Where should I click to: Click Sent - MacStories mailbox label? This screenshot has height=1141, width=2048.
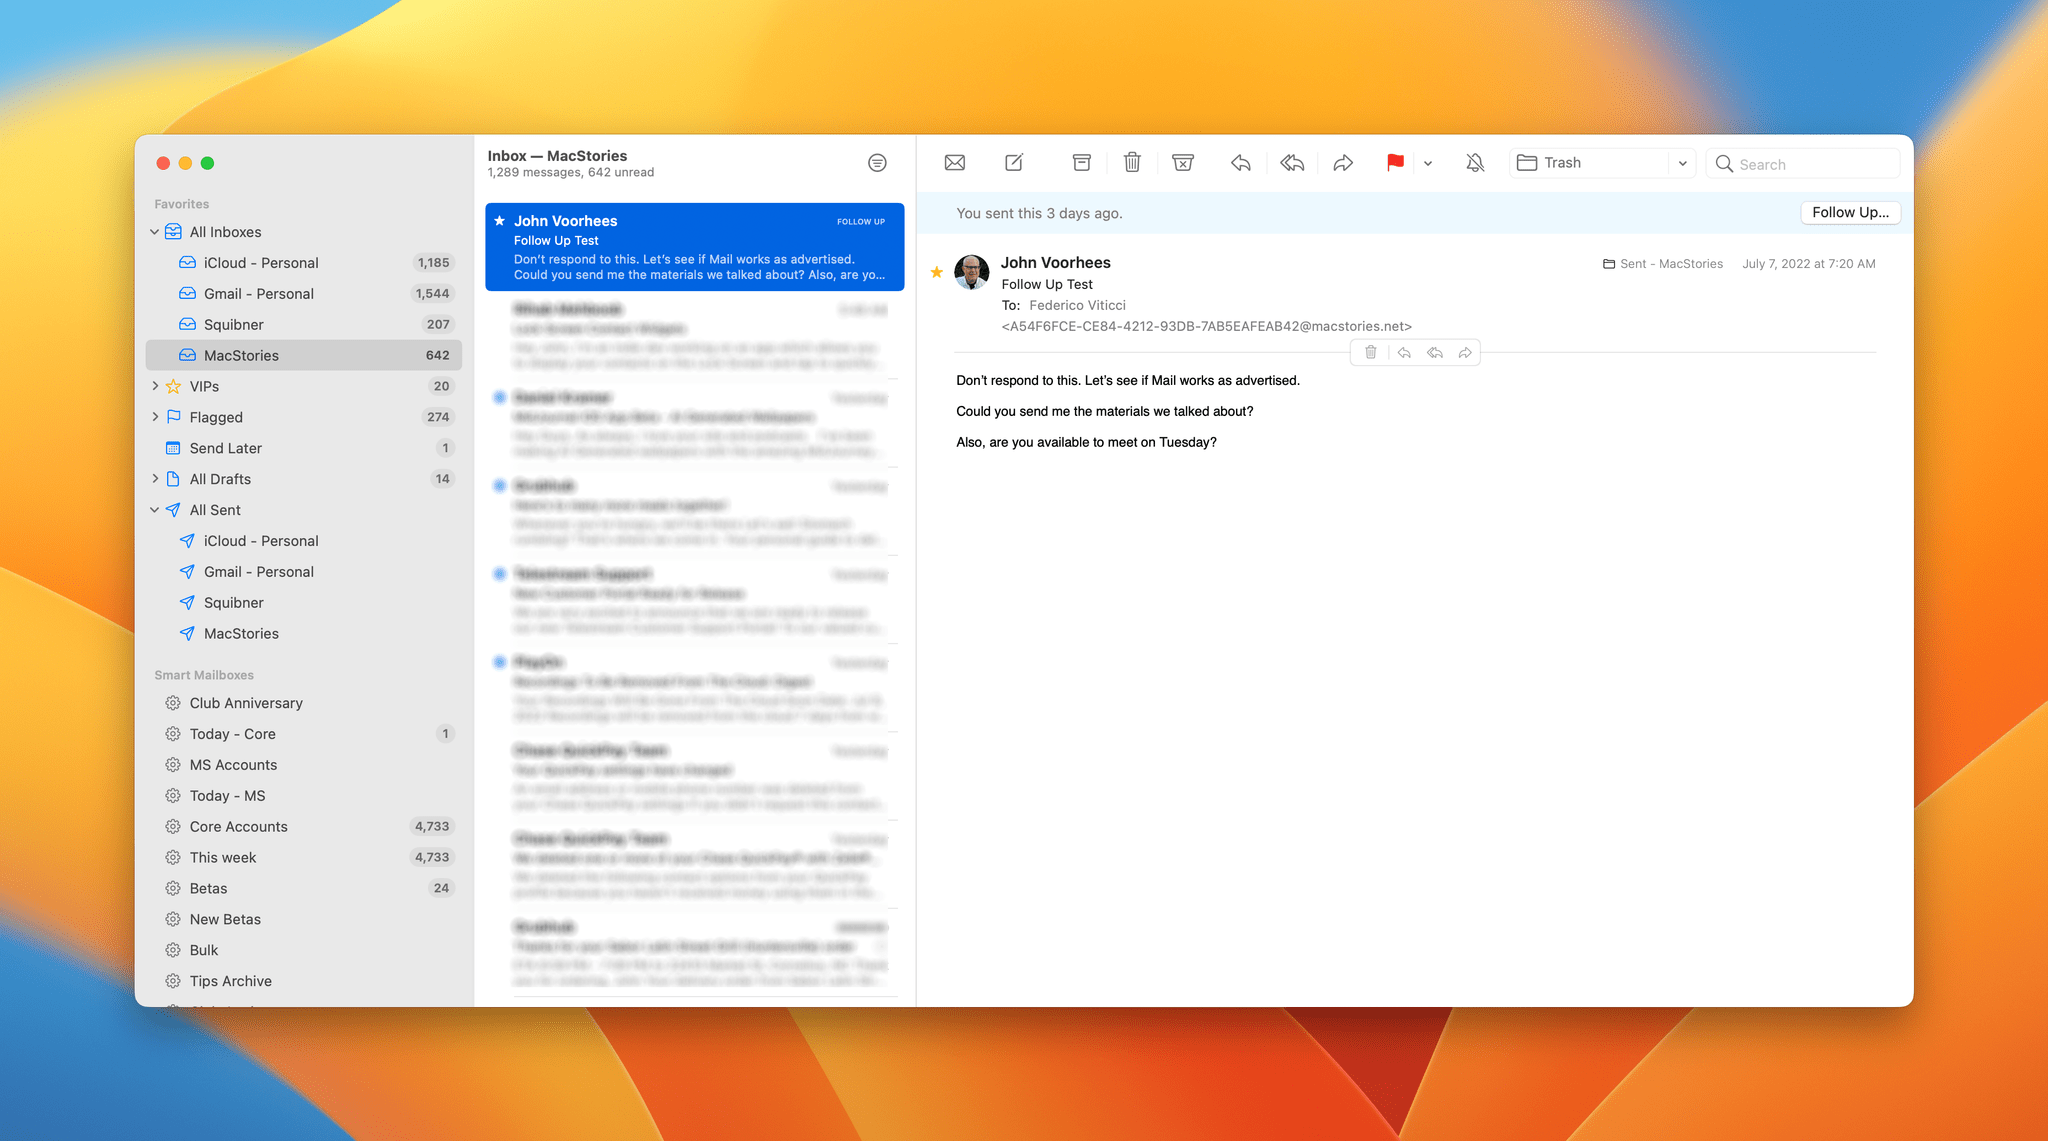coord(1663,264)
